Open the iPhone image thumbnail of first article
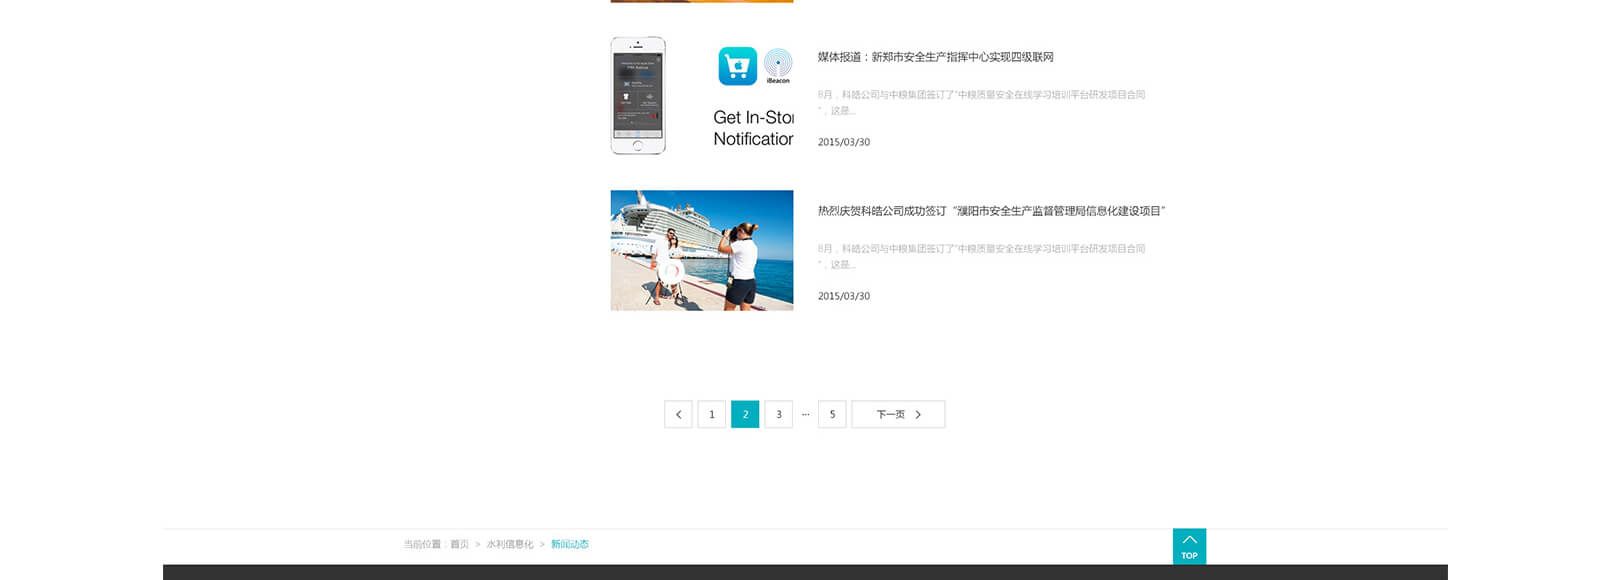This screenshot has height=580, width=1600. coord(638,96)
